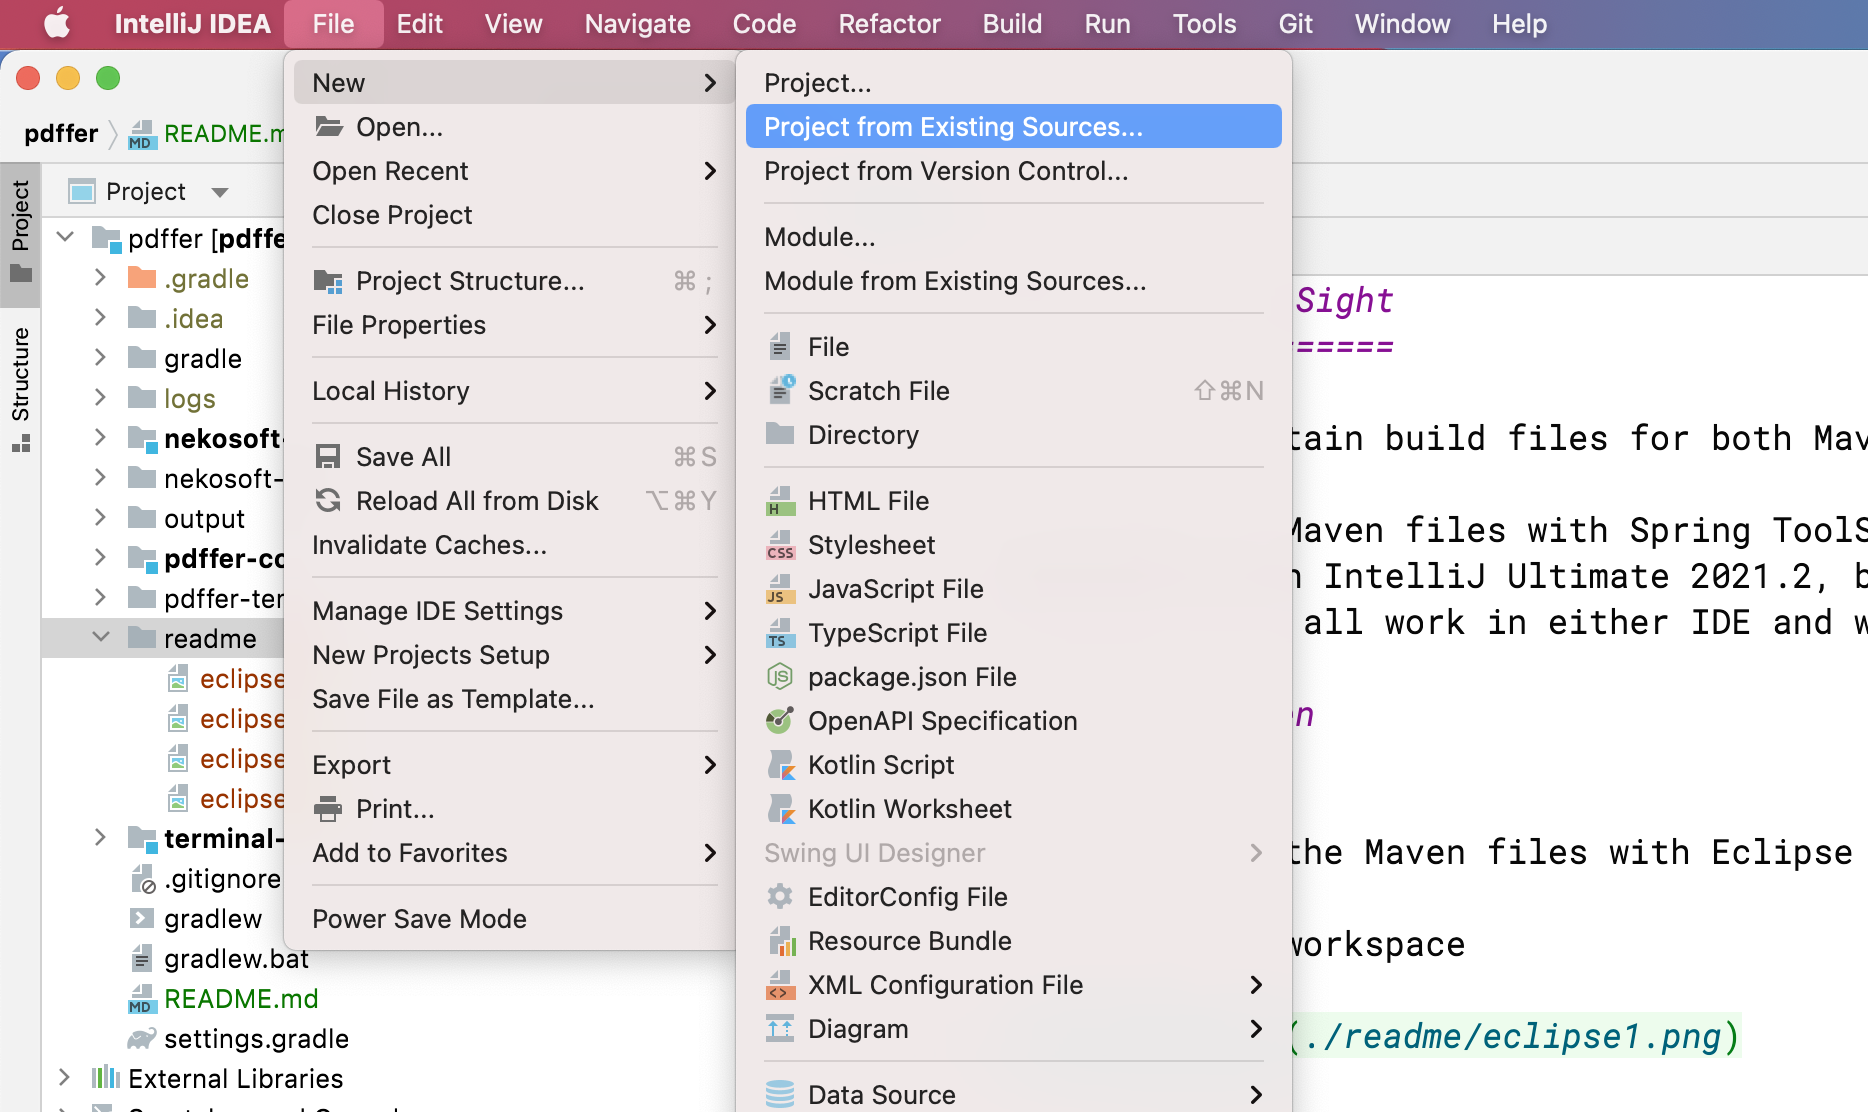Create a new Stylesheet

(871, 544)
